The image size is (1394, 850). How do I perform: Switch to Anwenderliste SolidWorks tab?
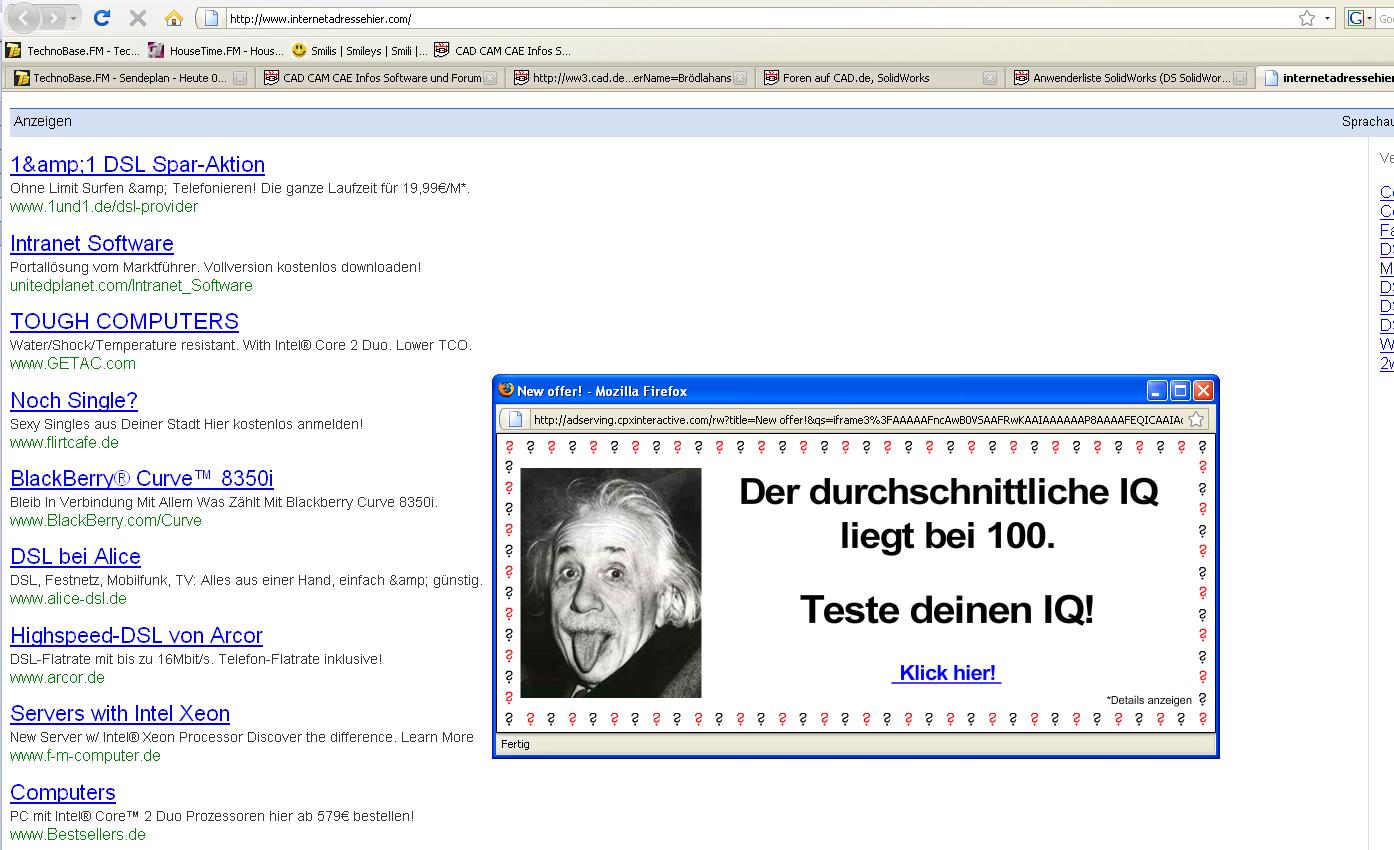(1128, 78)
